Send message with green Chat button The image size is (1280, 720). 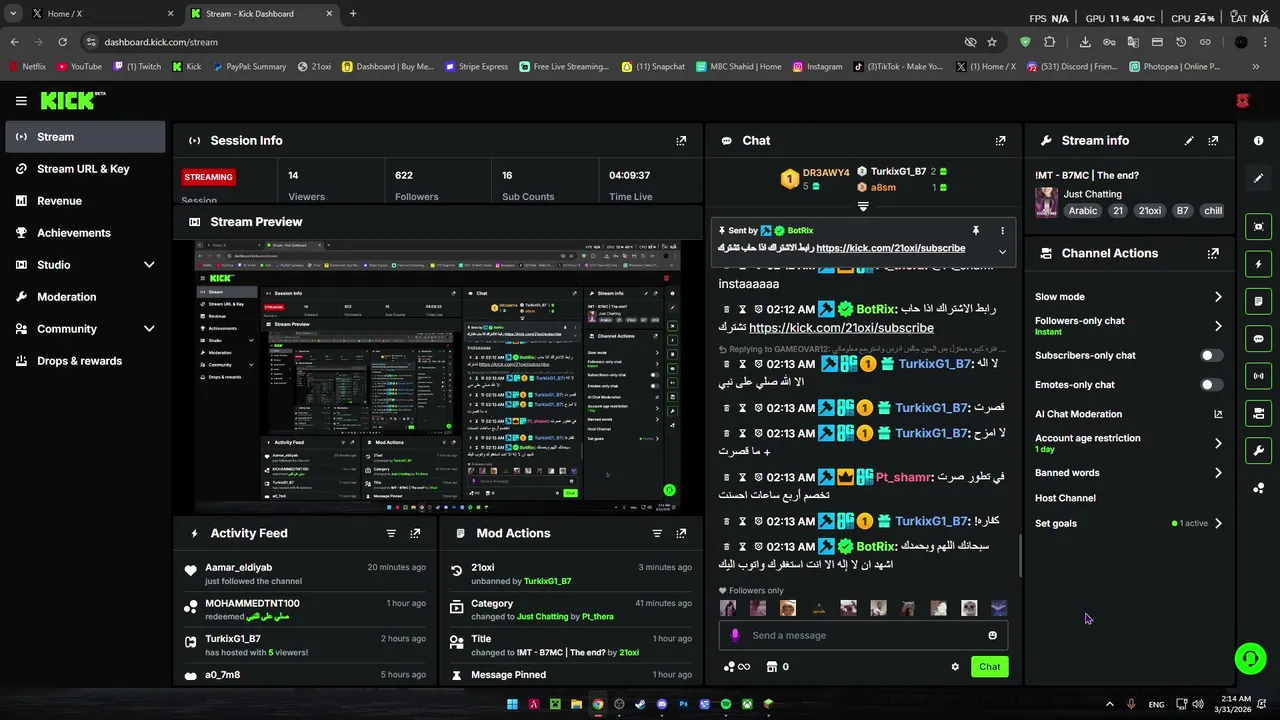(x=989, y=667)
